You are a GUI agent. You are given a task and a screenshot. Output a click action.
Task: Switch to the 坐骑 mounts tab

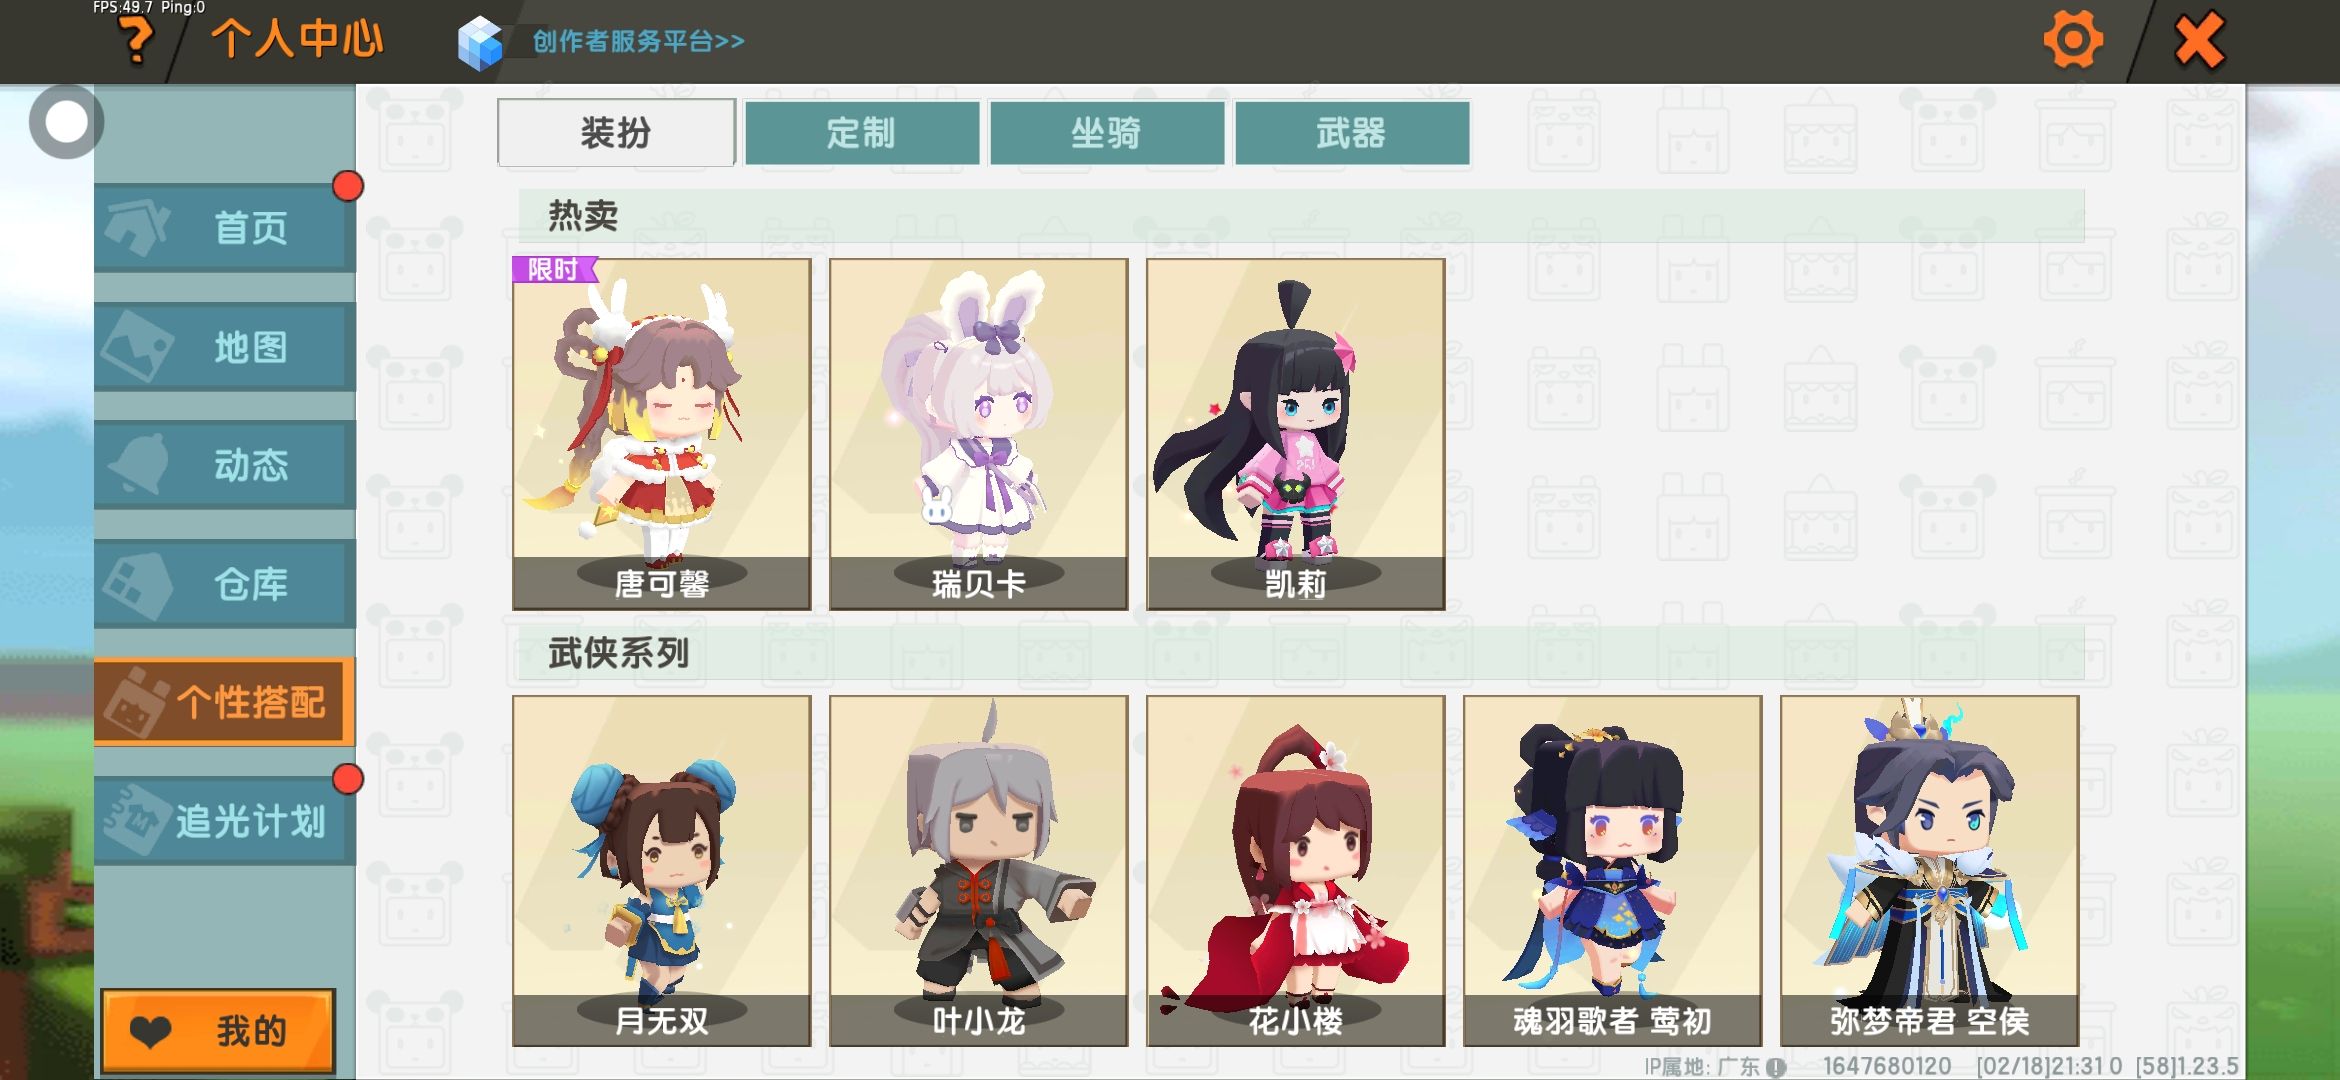pos(1107,132)
